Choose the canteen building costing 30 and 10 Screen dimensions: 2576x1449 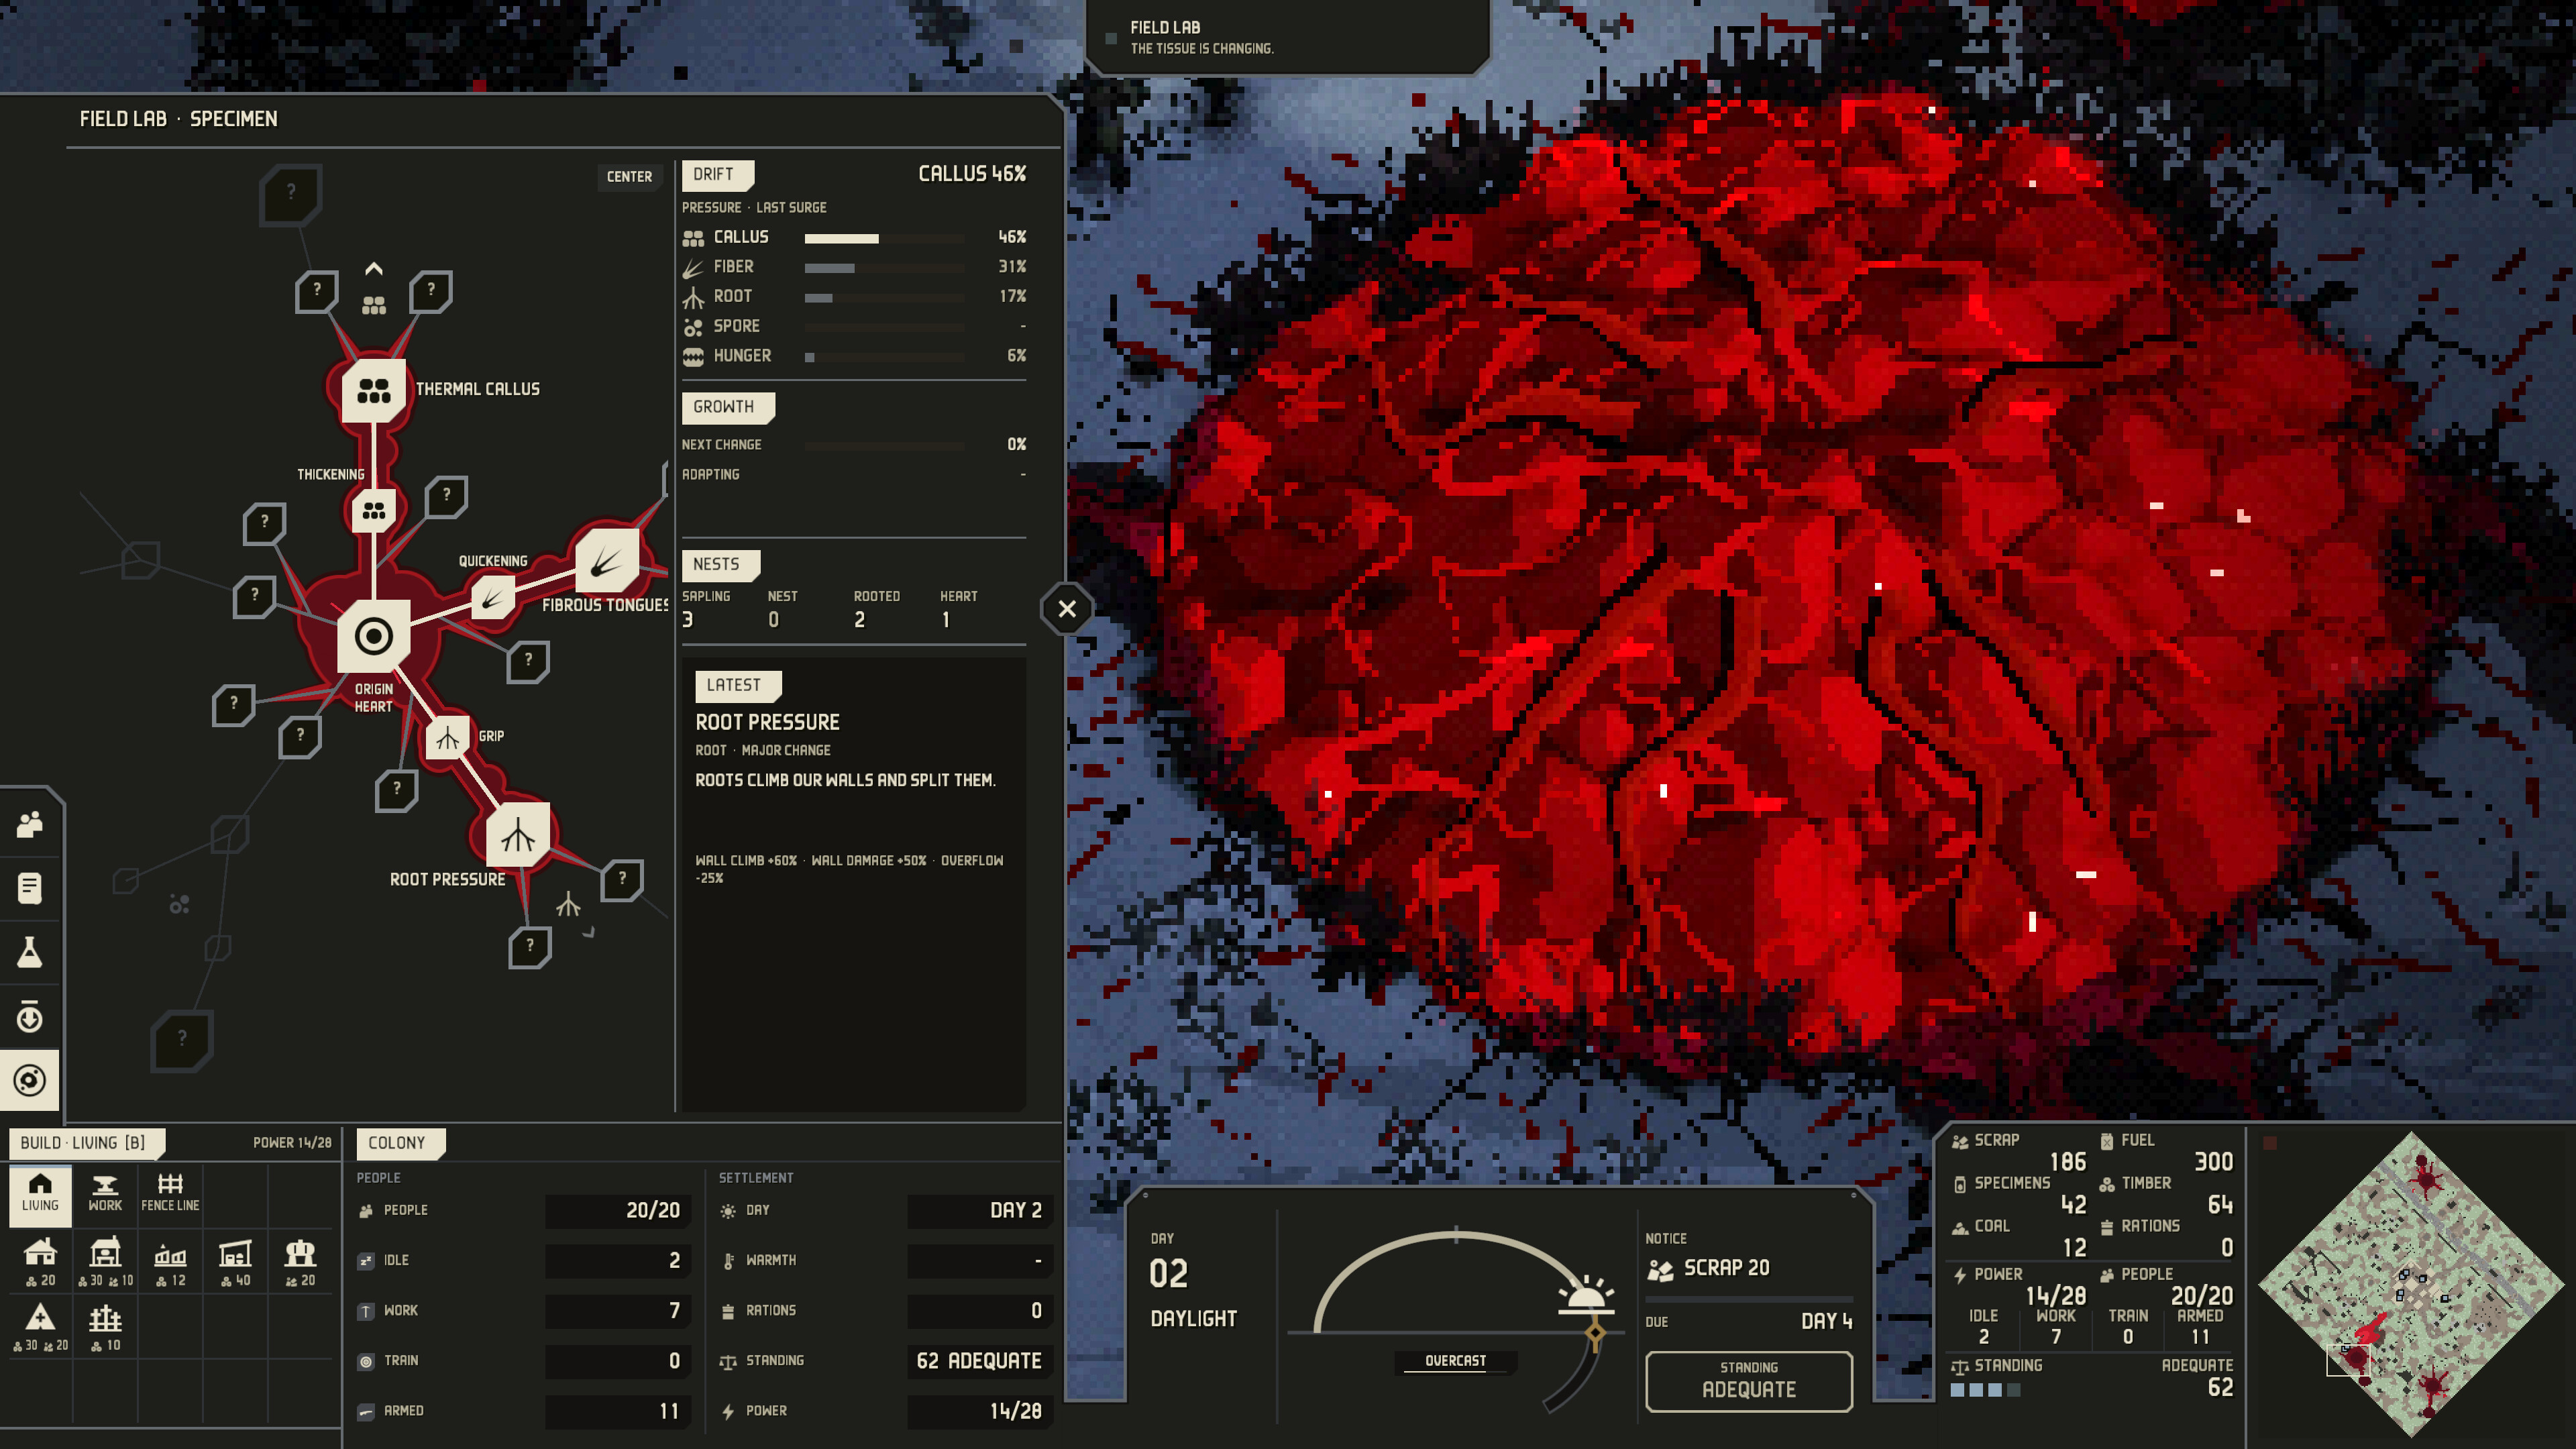coord(105,1262)
